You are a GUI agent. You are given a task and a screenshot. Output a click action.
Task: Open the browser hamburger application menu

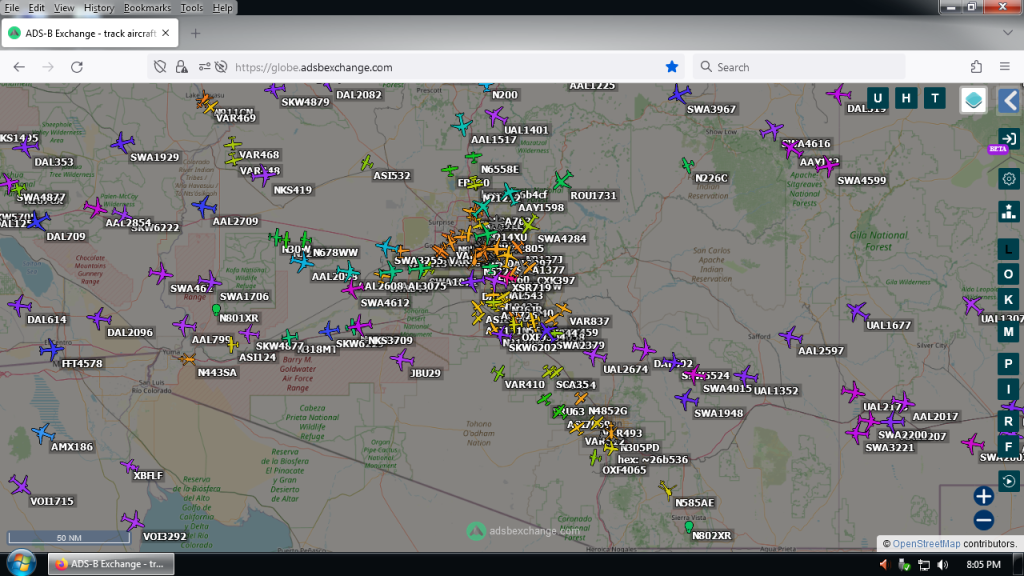(1005, 67)
